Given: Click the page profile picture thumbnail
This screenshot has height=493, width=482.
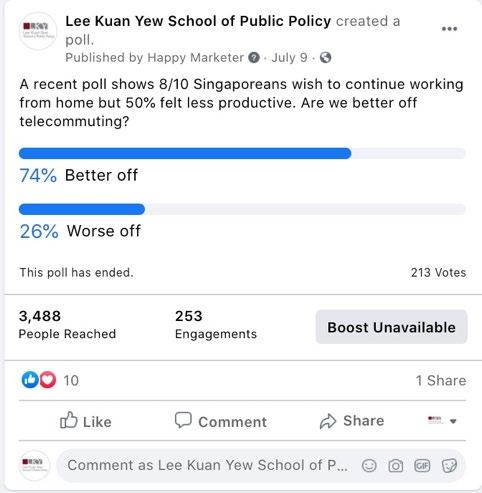Looking at the screenshot, I should click(x=38, y=31).
